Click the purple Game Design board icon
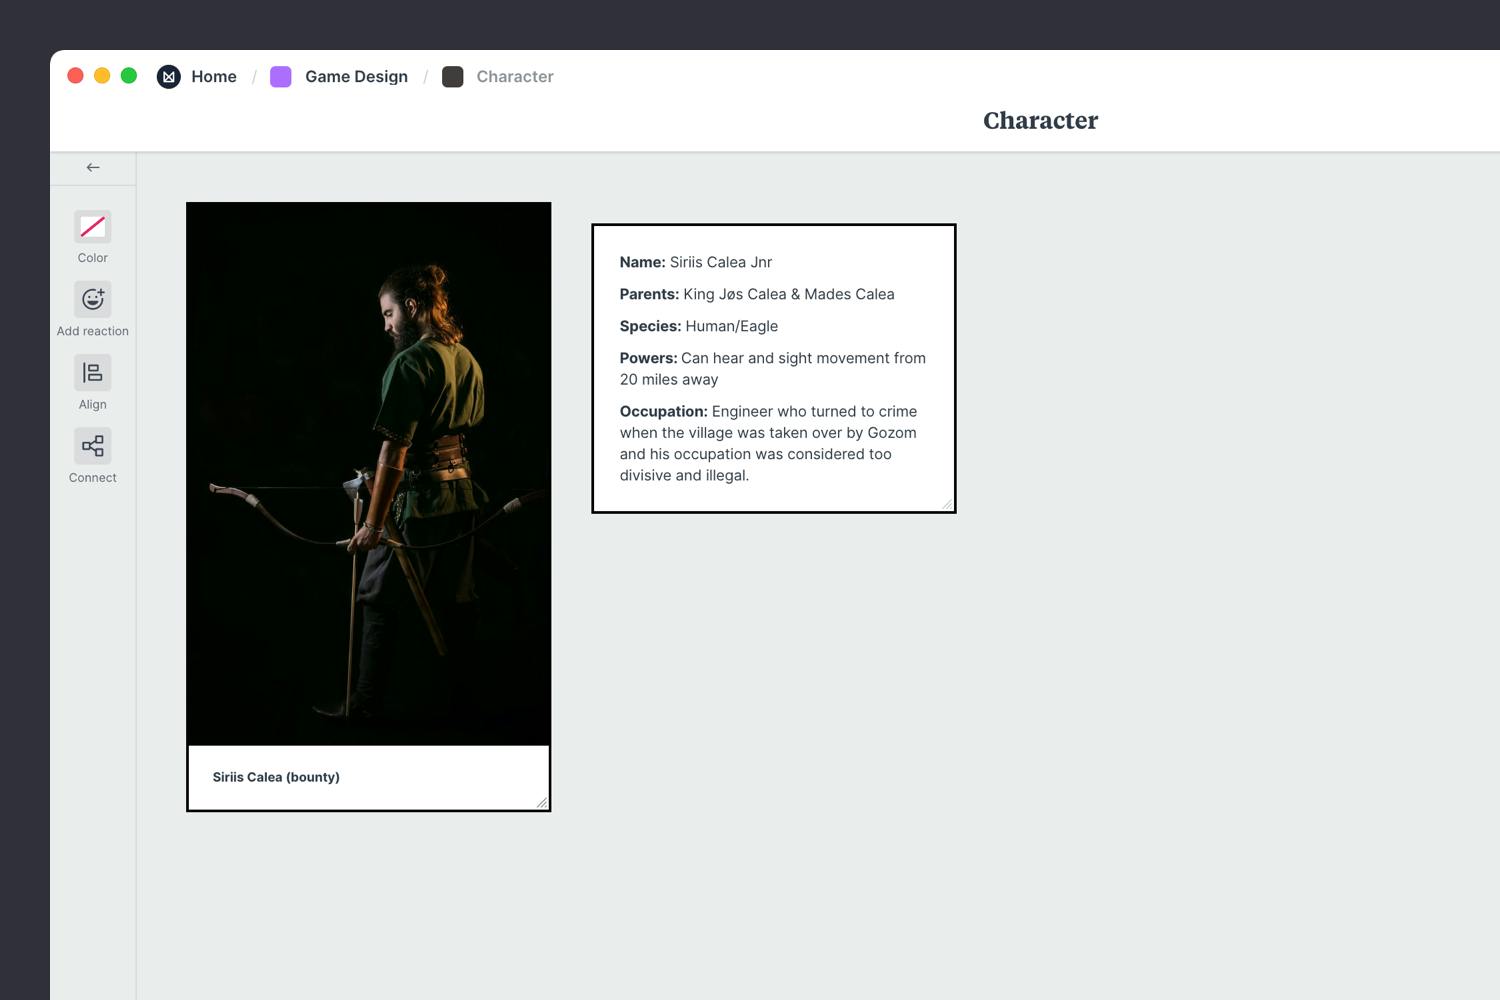The image size is (1500, 1000). (x=280, y=76)
